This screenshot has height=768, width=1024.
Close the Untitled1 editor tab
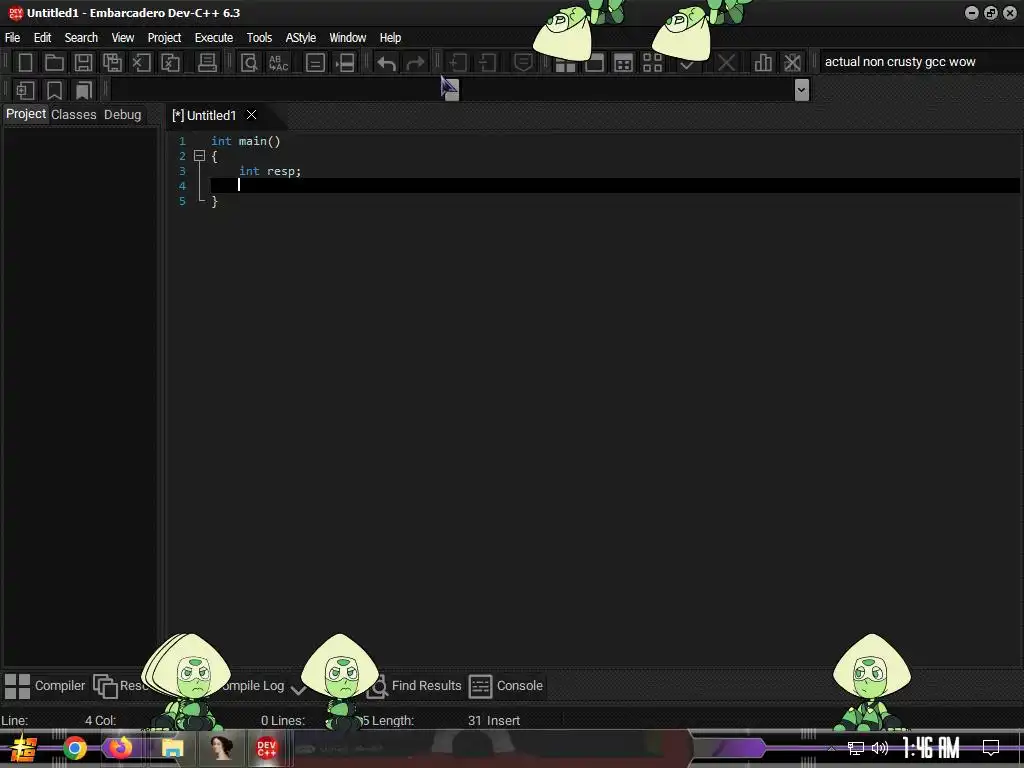[x=251, y=115]
